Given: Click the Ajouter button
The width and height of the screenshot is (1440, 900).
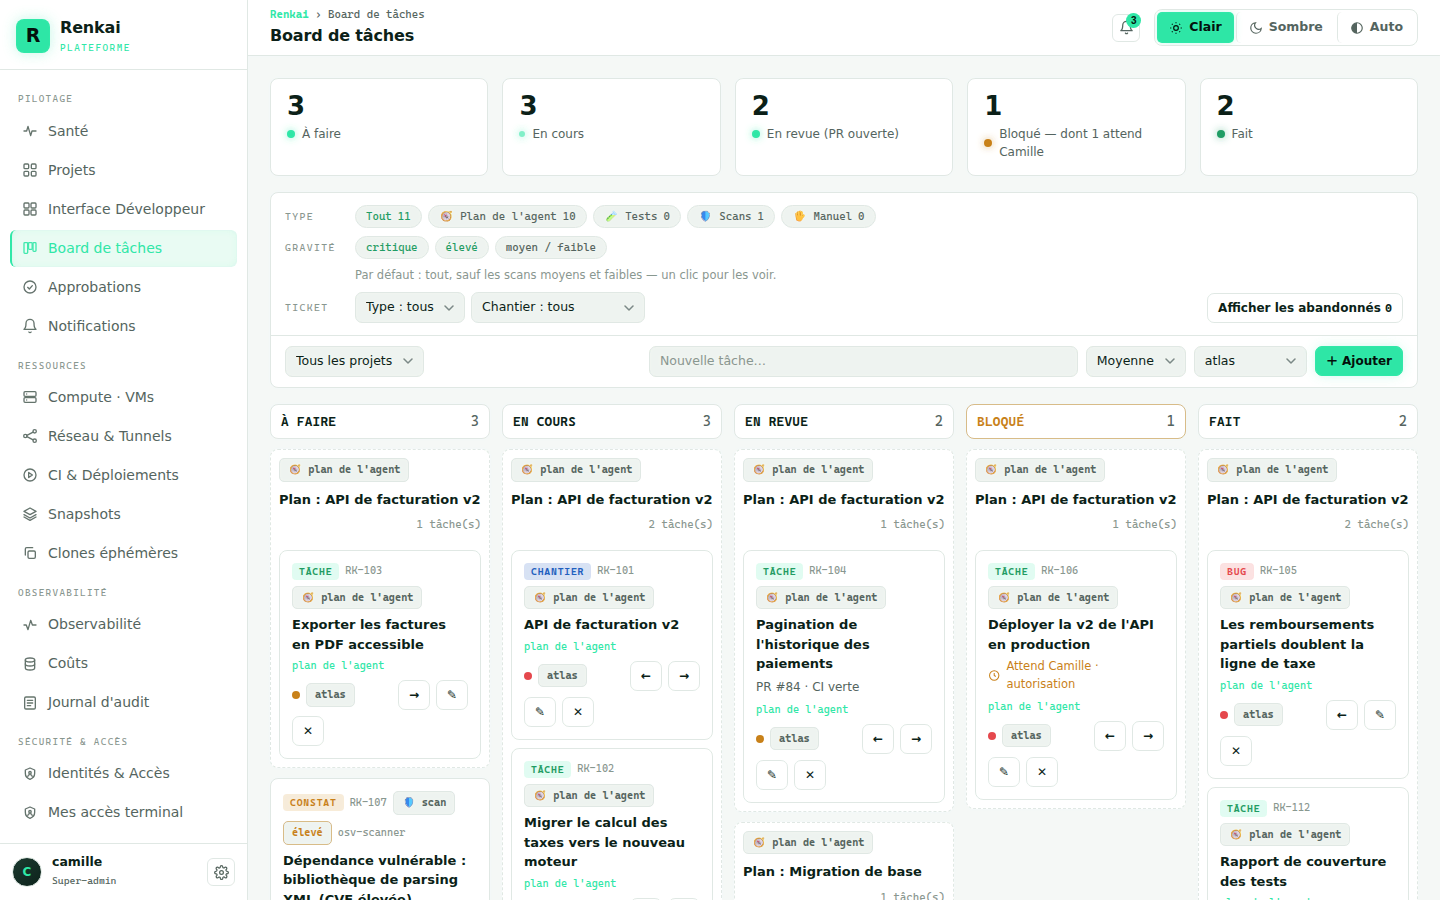Looking at the screenshot, I should tap(1359, 361).
